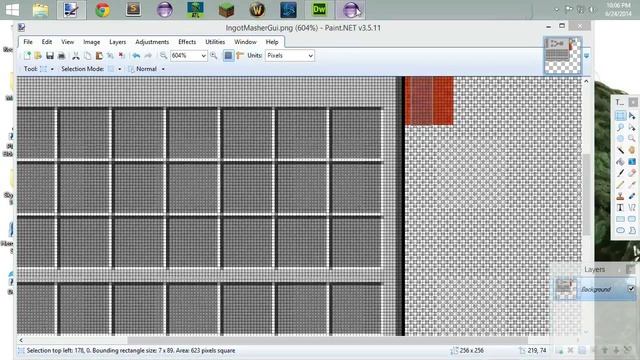Click the Paste clipboard icon
Image resolution: width=640 pixels, height=360 pixels.
click(x=99, y=56)
